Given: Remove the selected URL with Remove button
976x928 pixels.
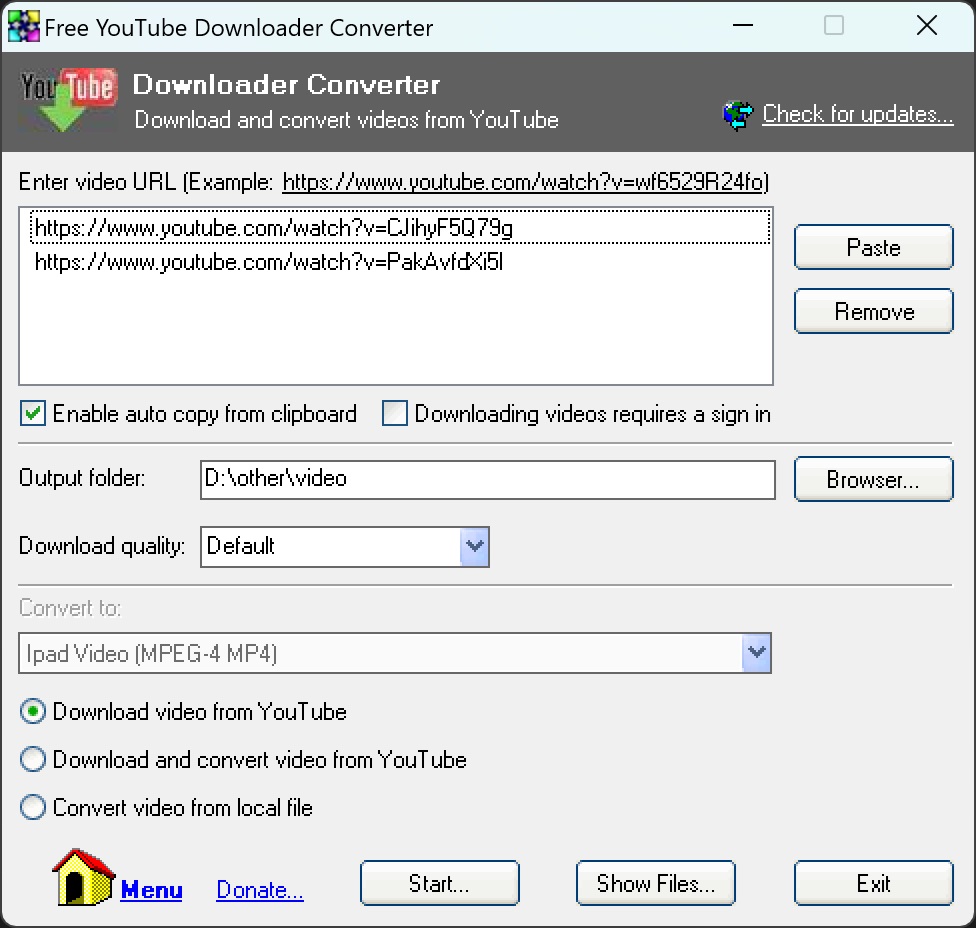Looking at the screenshot, I should [873, 312].
